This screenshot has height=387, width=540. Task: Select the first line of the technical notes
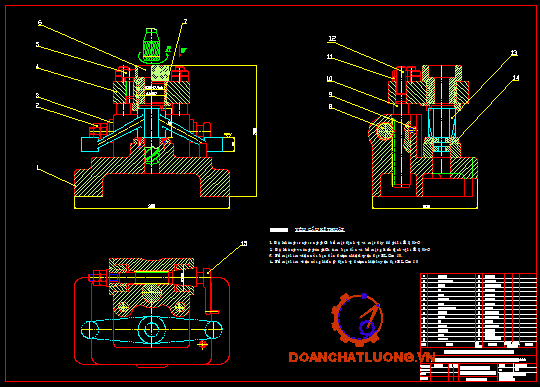point(345,243)
